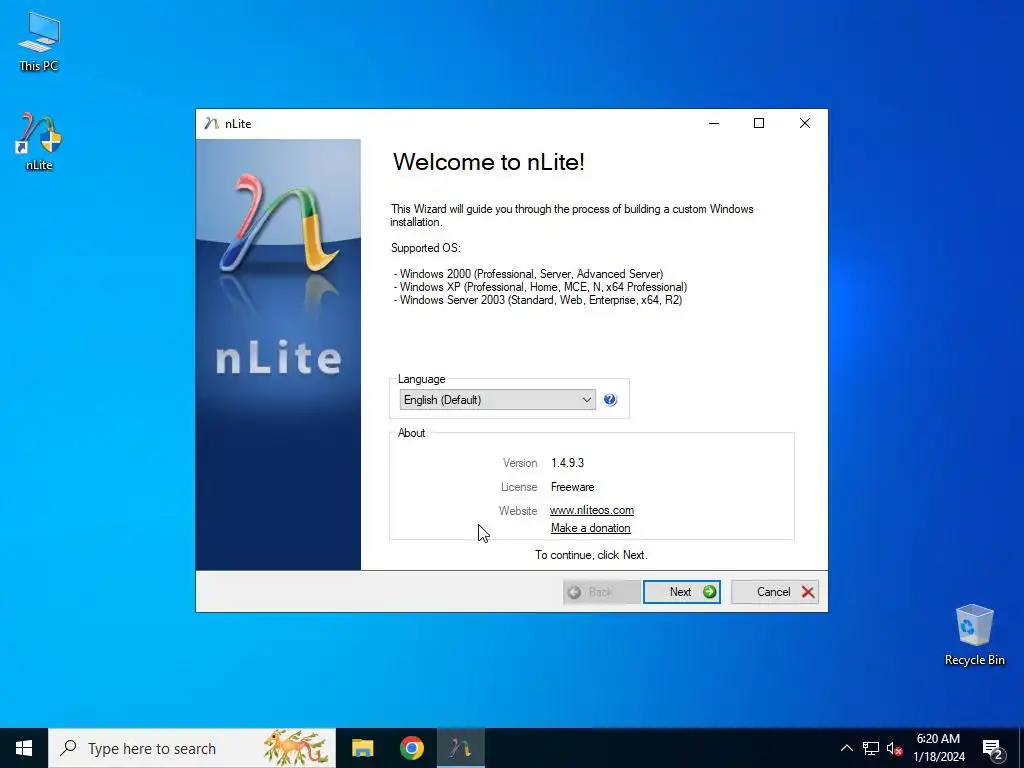Click the Cancel button in nLite
The width and height of the screenshot is (1024, 768).
(775, 592)
